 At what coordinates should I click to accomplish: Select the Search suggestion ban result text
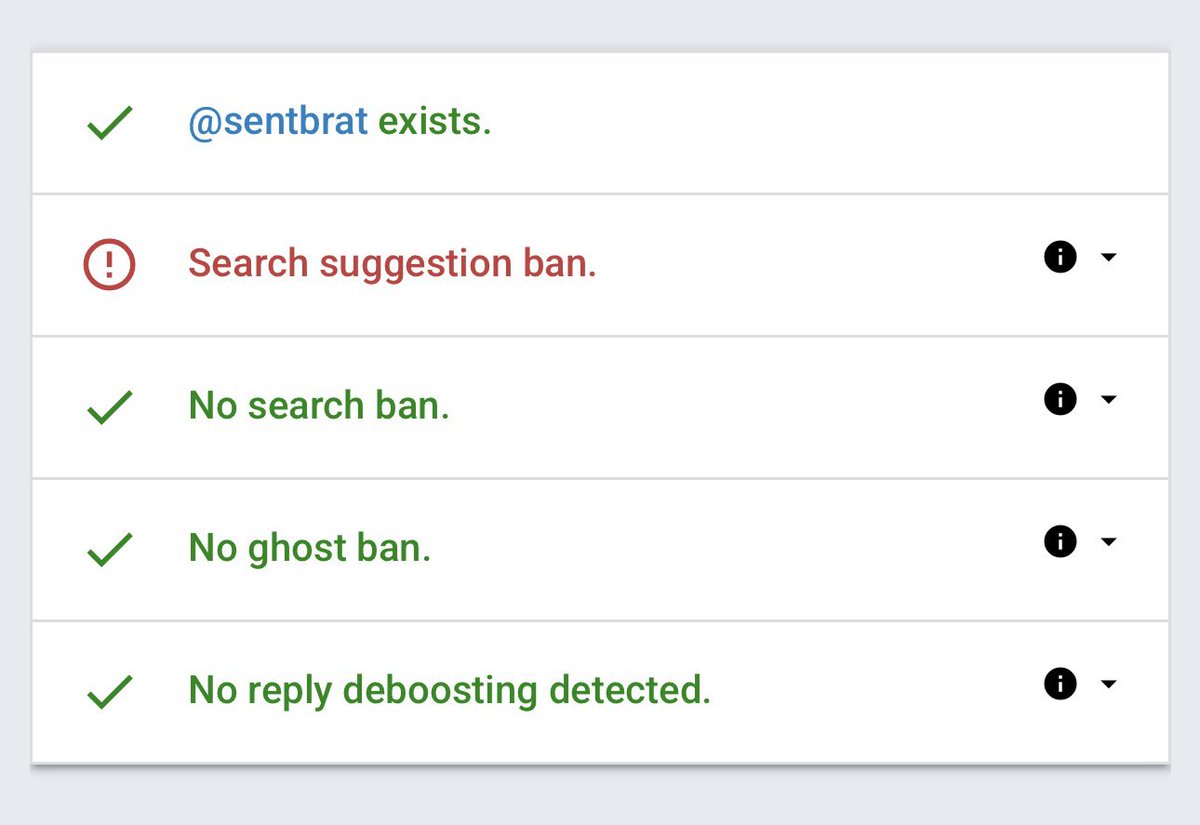coord(392,264)
